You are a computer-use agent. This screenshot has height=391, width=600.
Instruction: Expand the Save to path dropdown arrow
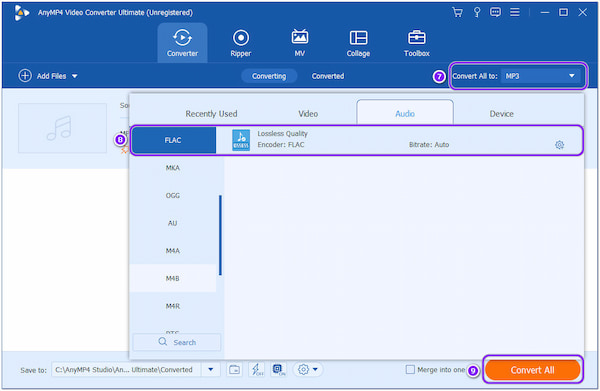point(210,370)
